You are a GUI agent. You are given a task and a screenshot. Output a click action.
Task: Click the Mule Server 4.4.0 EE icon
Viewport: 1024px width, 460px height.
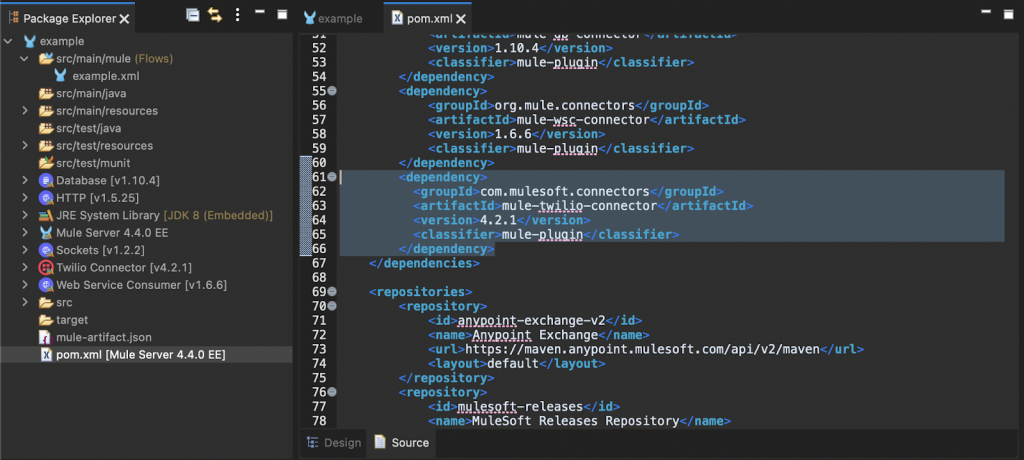(46, 233)
